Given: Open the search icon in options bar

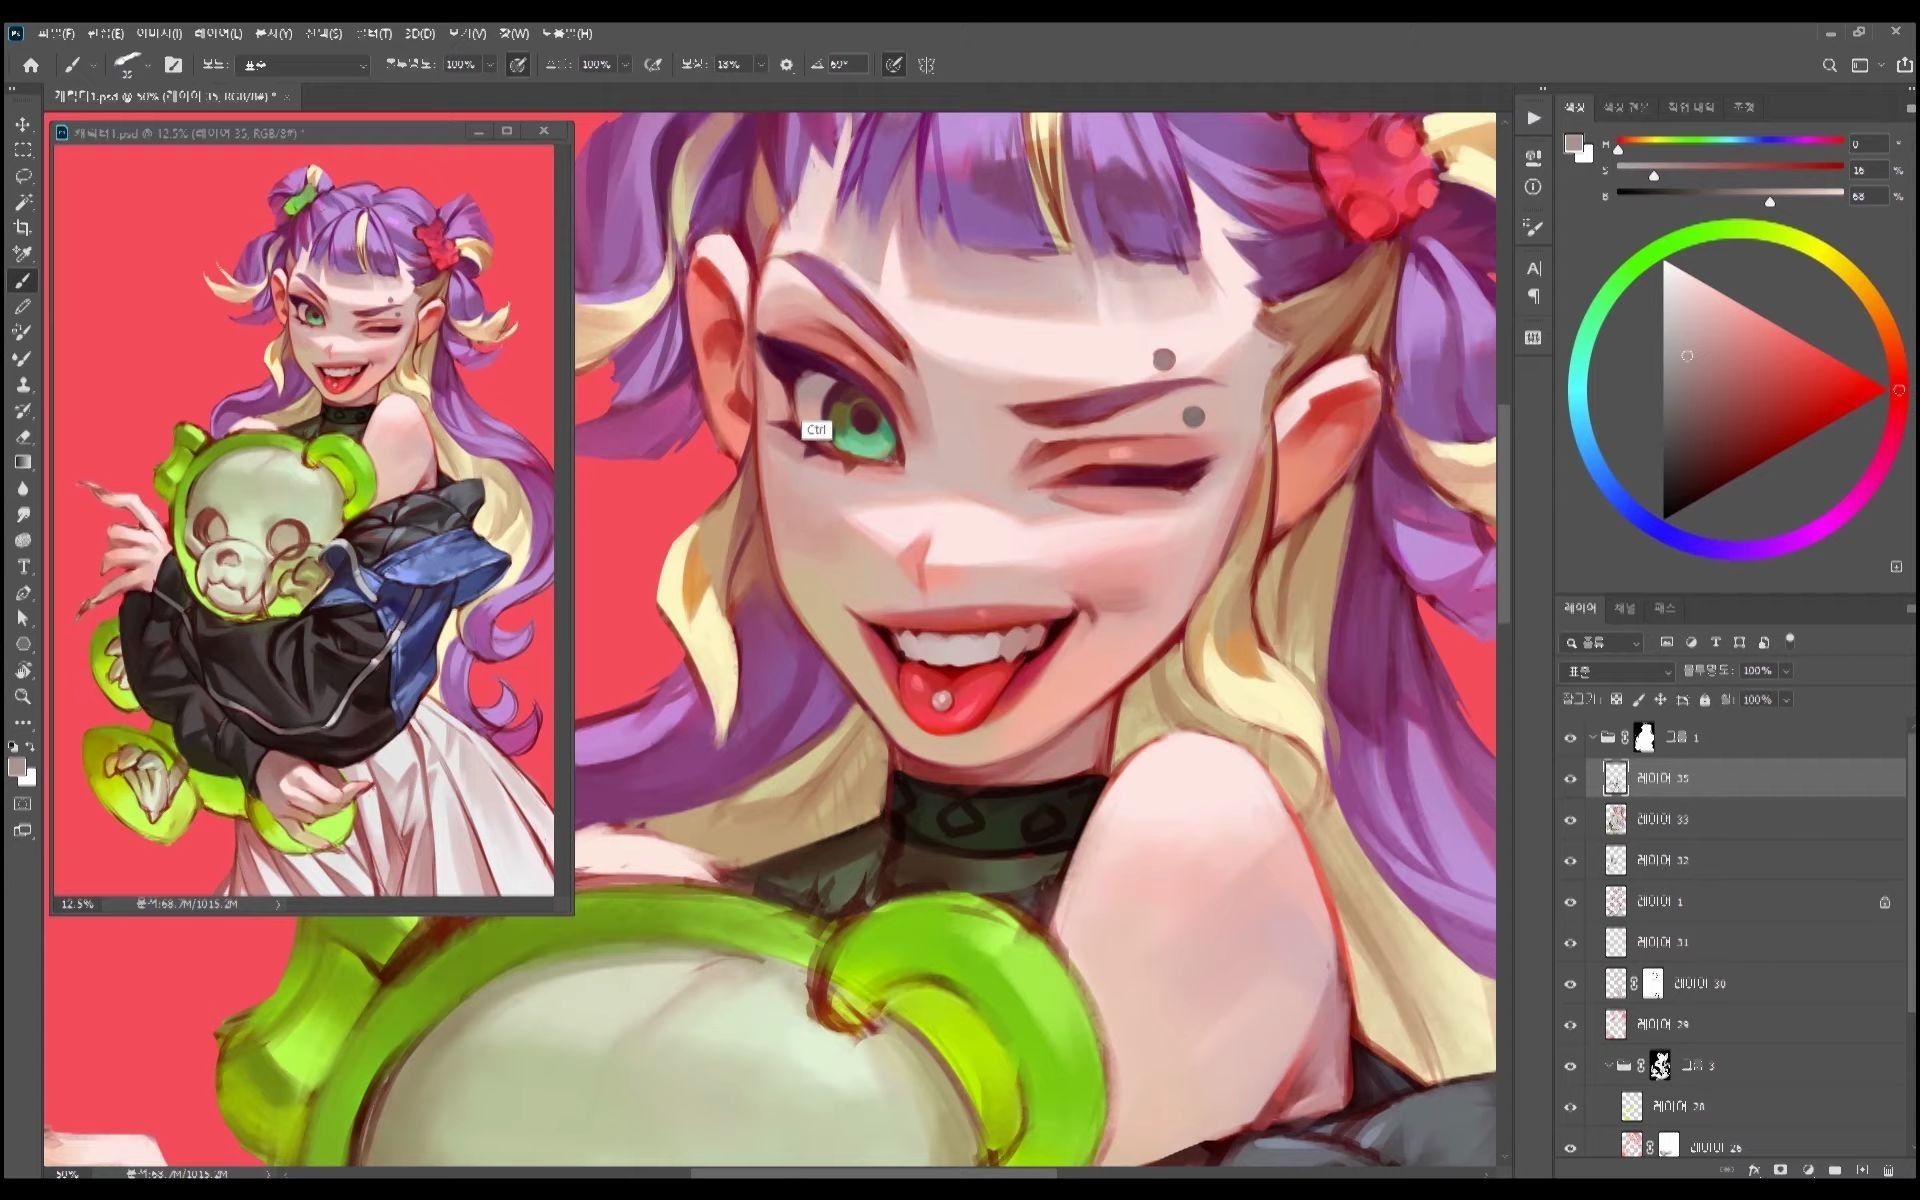Looking at the screenshot, I should pos(1829,65).
